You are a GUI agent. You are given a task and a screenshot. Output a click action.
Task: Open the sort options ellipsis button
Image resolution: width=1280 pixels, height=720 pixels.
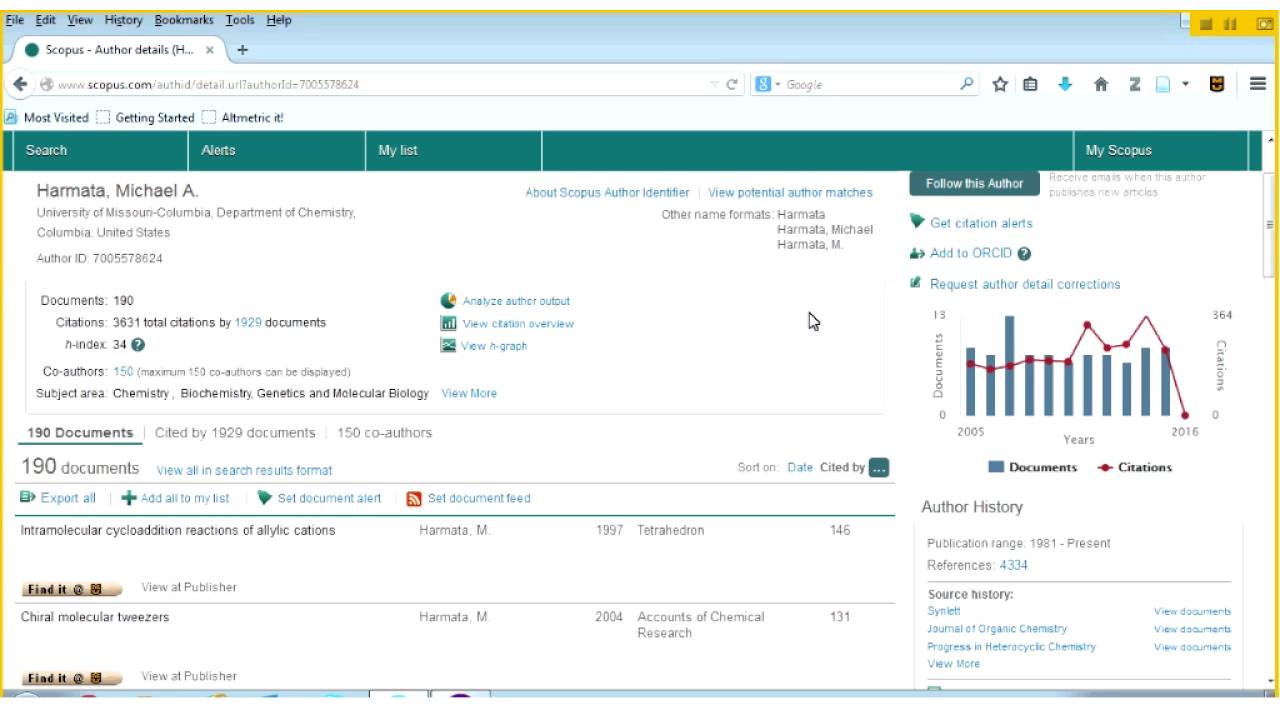click(879, 468)
